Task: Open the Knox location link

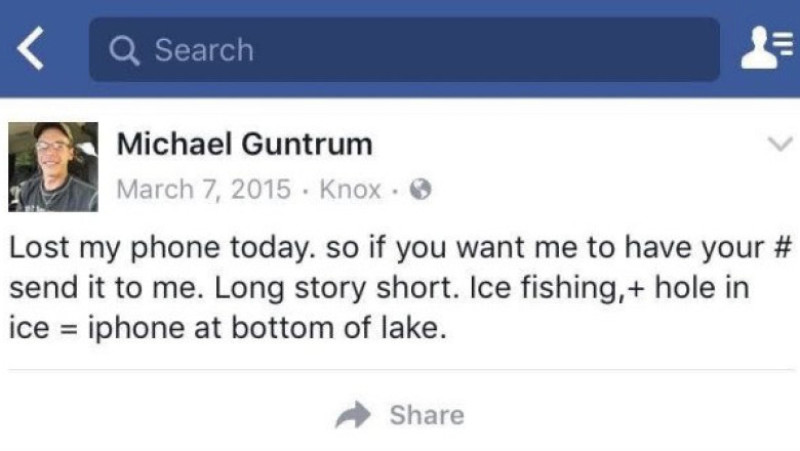Action: 350,190
